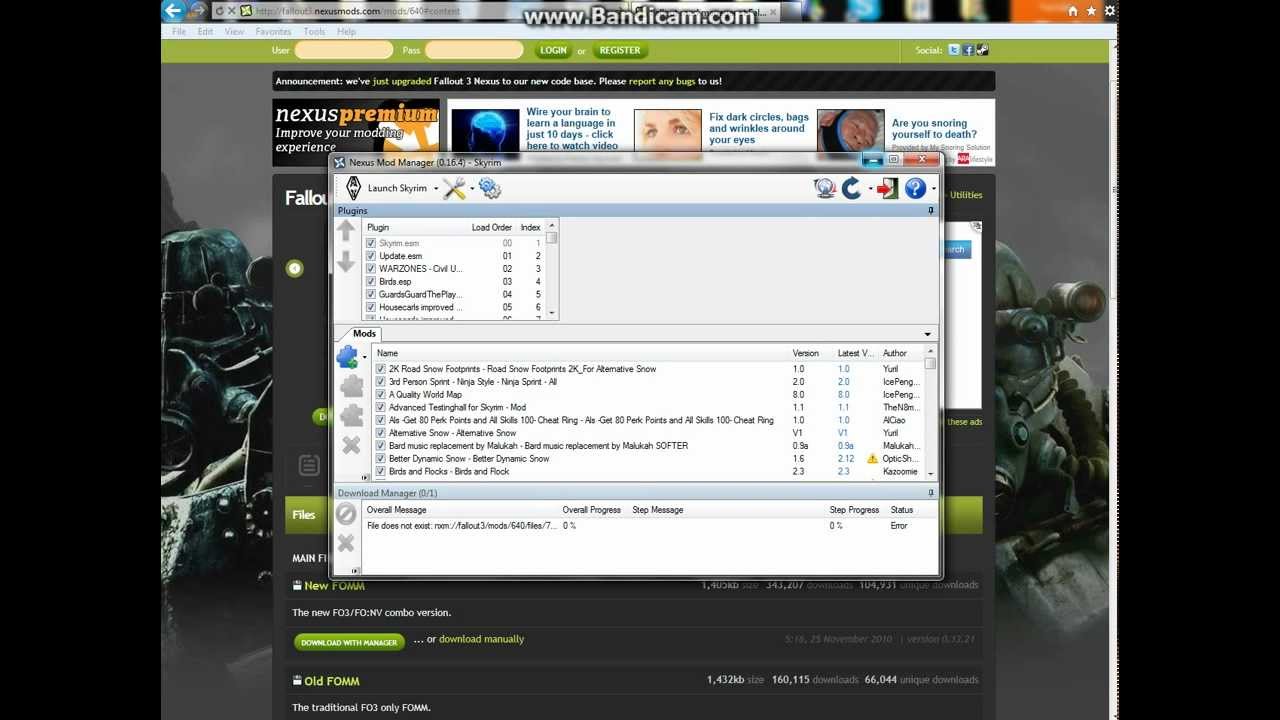Click the download manually link
Viewport: 1280px width, 720px height.
point(481,639)
